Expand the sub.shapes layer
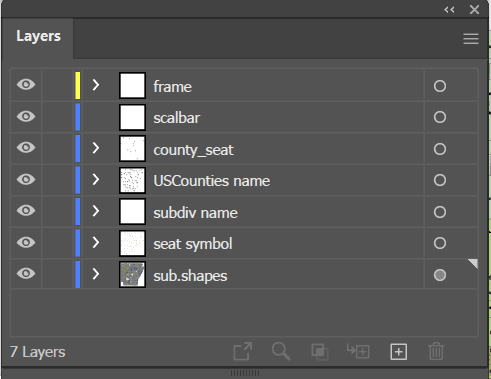This screenshot has width=491, height=379. point(96,274)
